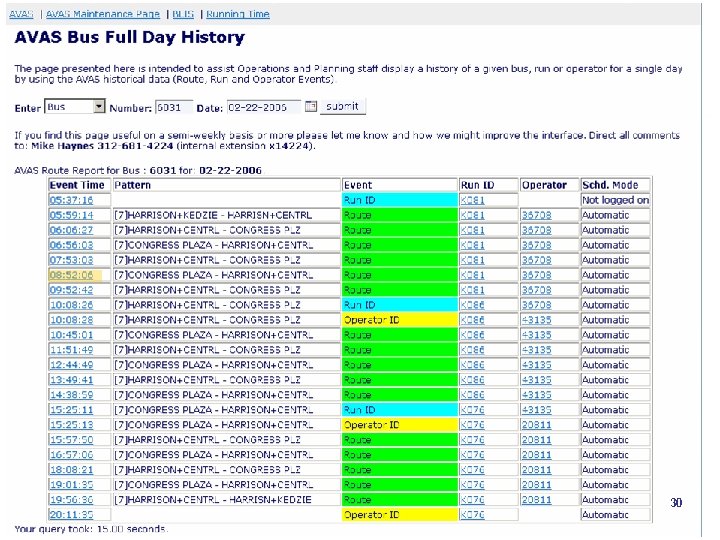Open Run ID K081 in the 05:37:16 row
This screenshot has width=720, height=540.
pyautogui.click(x=472, y=200)
